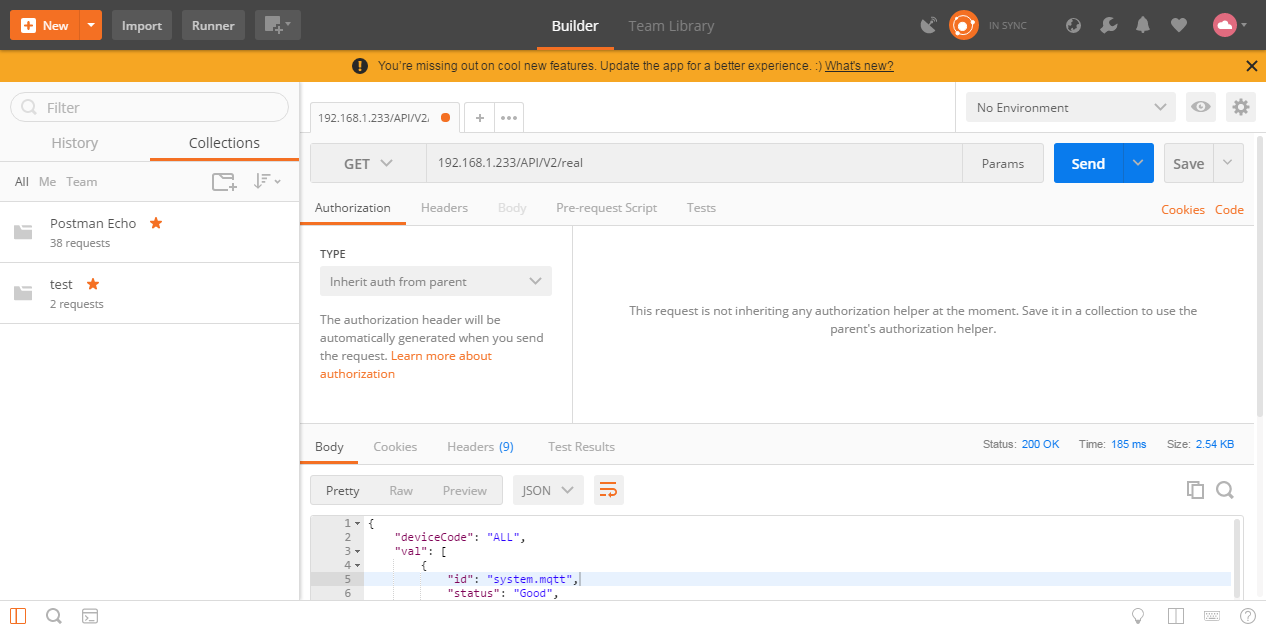Open the request Headers tab
The image size is (1266, 631).
click(444, 208)
